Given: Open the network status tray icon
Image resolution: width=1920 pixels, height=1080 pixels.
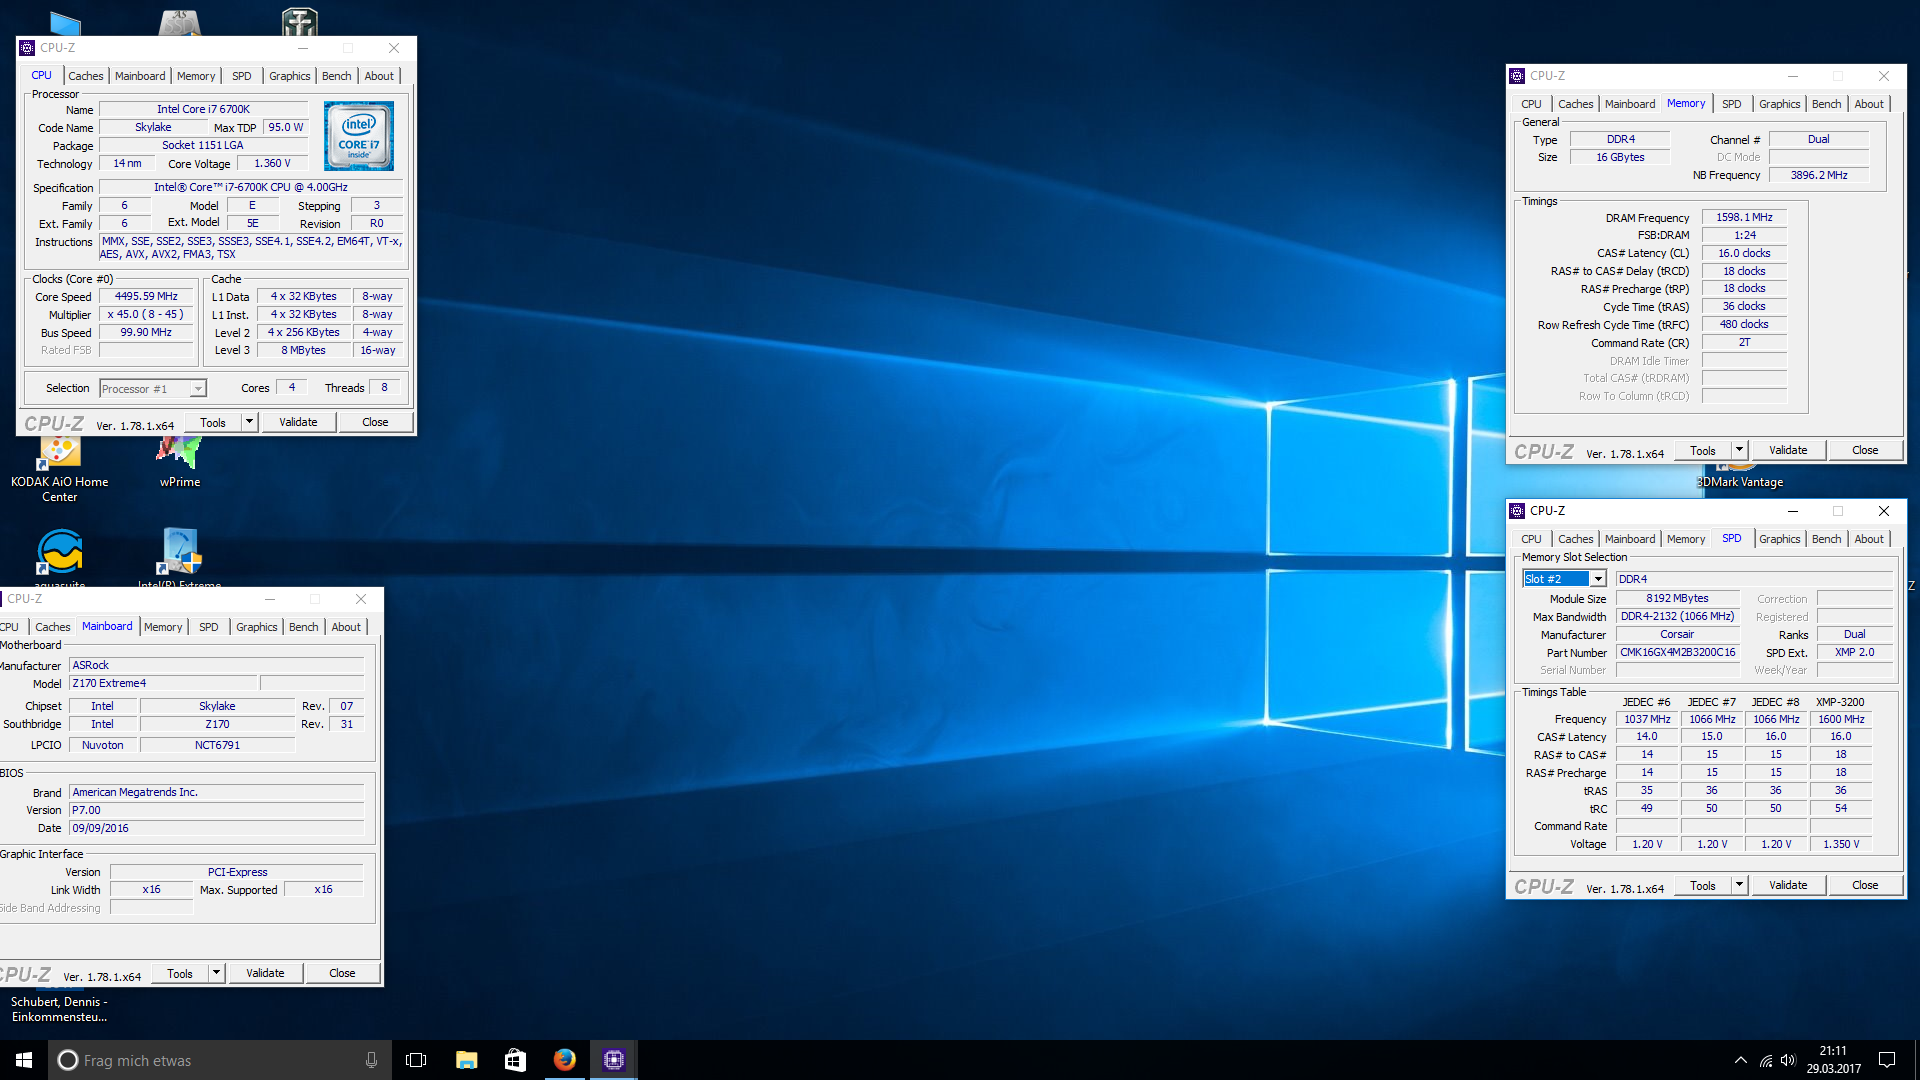Looking at the screenshot, I should [x=1766, y=1060].
